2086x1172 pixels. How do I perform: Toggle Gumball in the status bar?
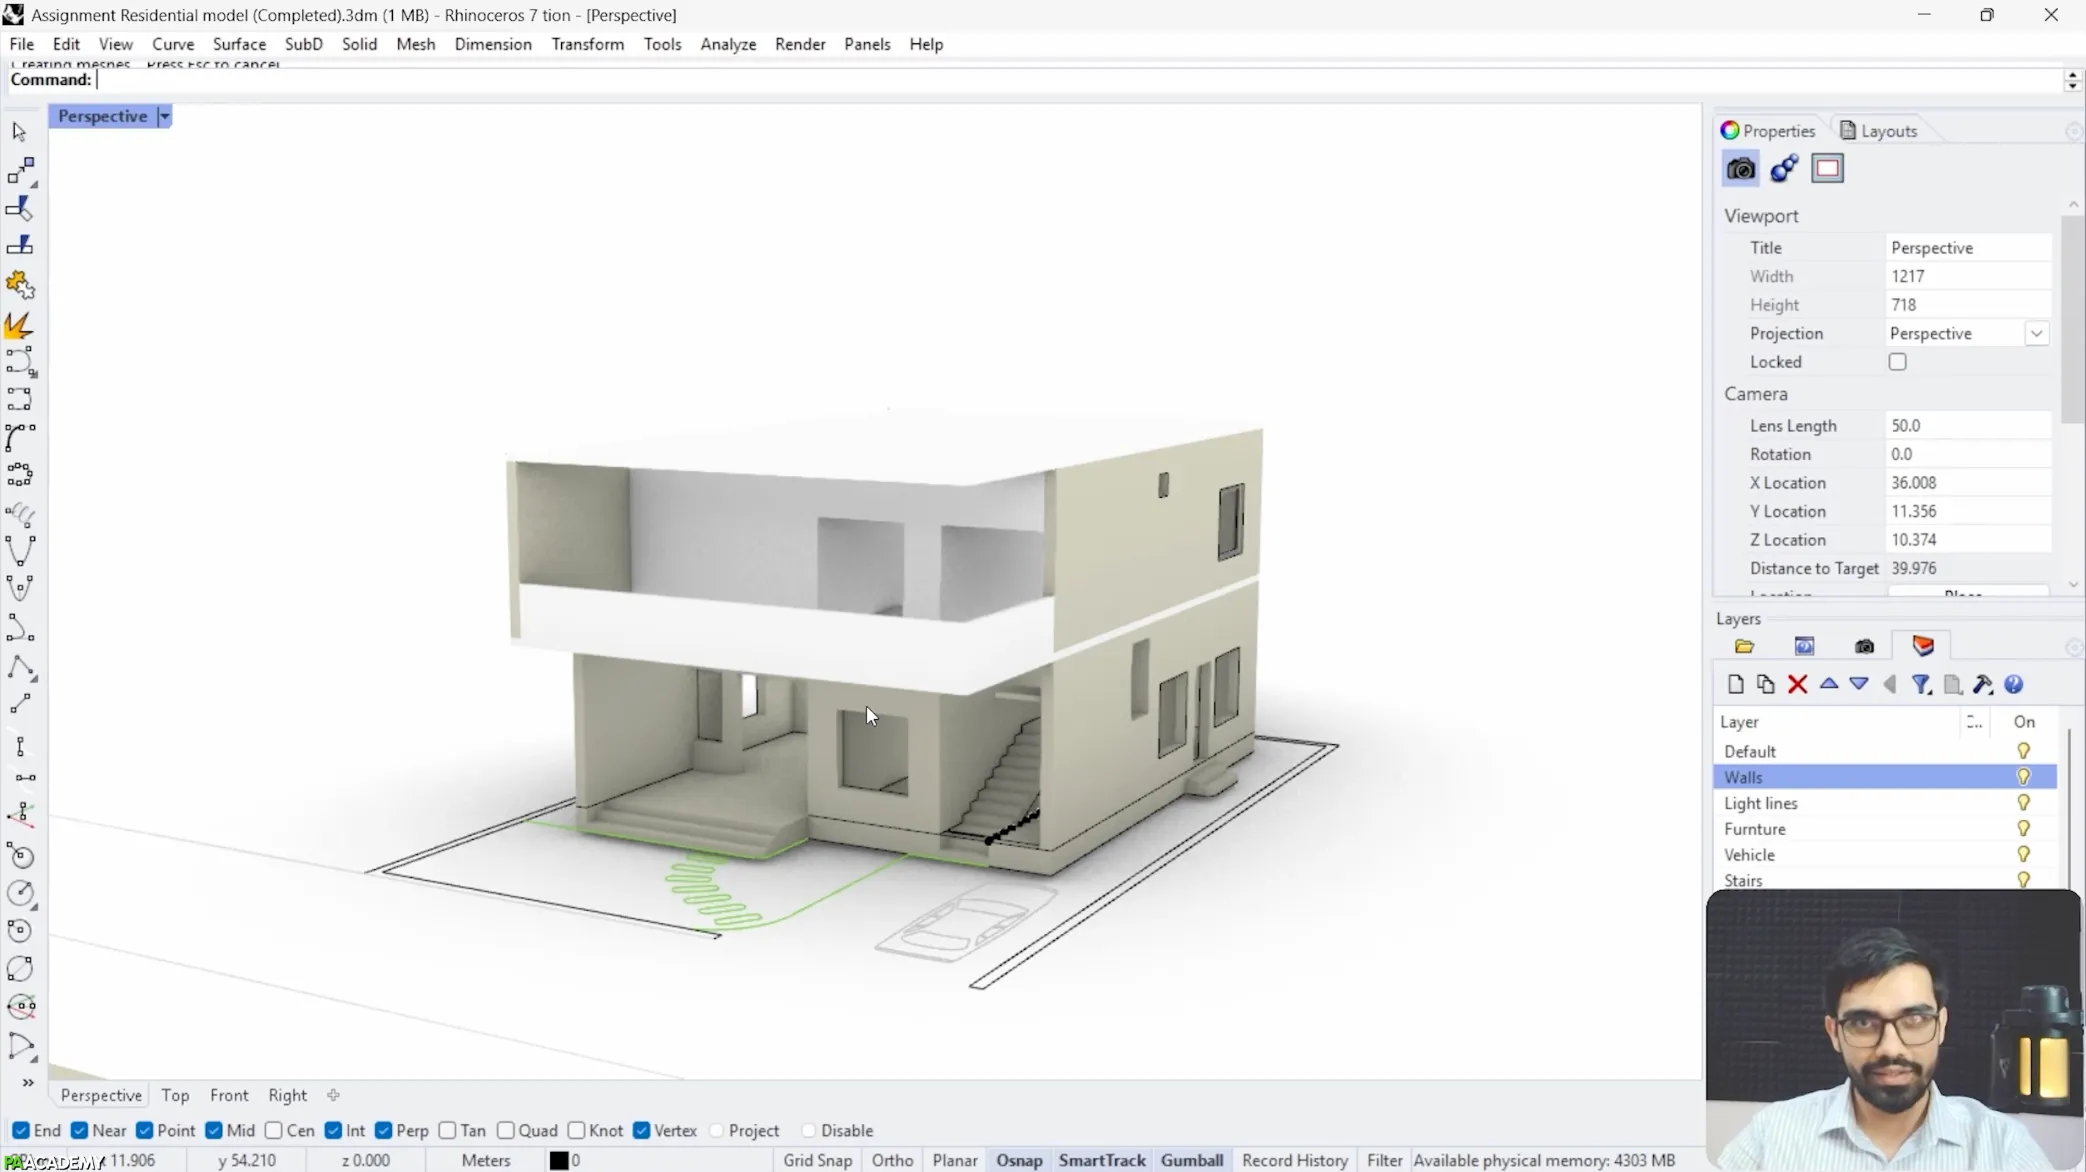coord(1191,1160)
